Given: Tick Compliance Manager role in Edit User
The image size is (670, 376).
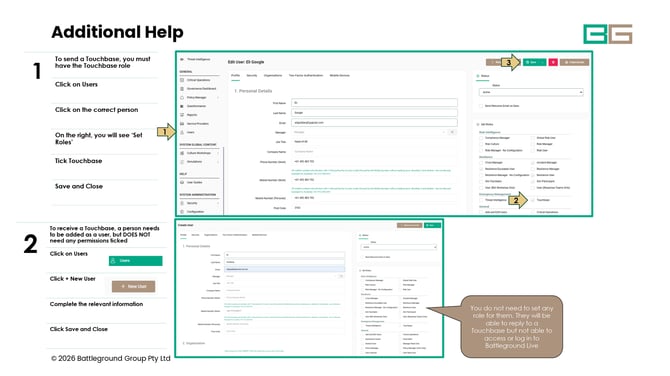Looking at the screenshot, I should click(x=482, y=138).
